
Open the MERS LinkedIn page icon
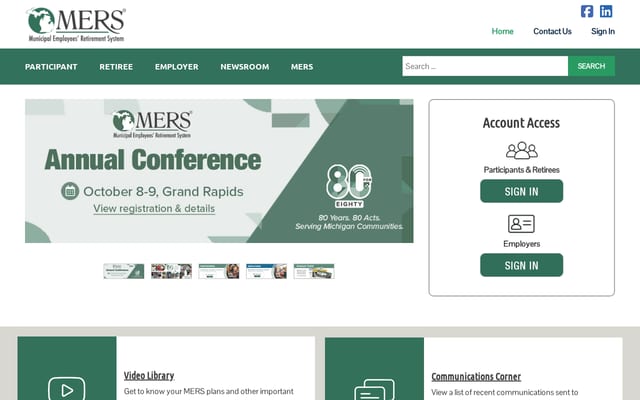pyautogui.click(x=606, y=11)
